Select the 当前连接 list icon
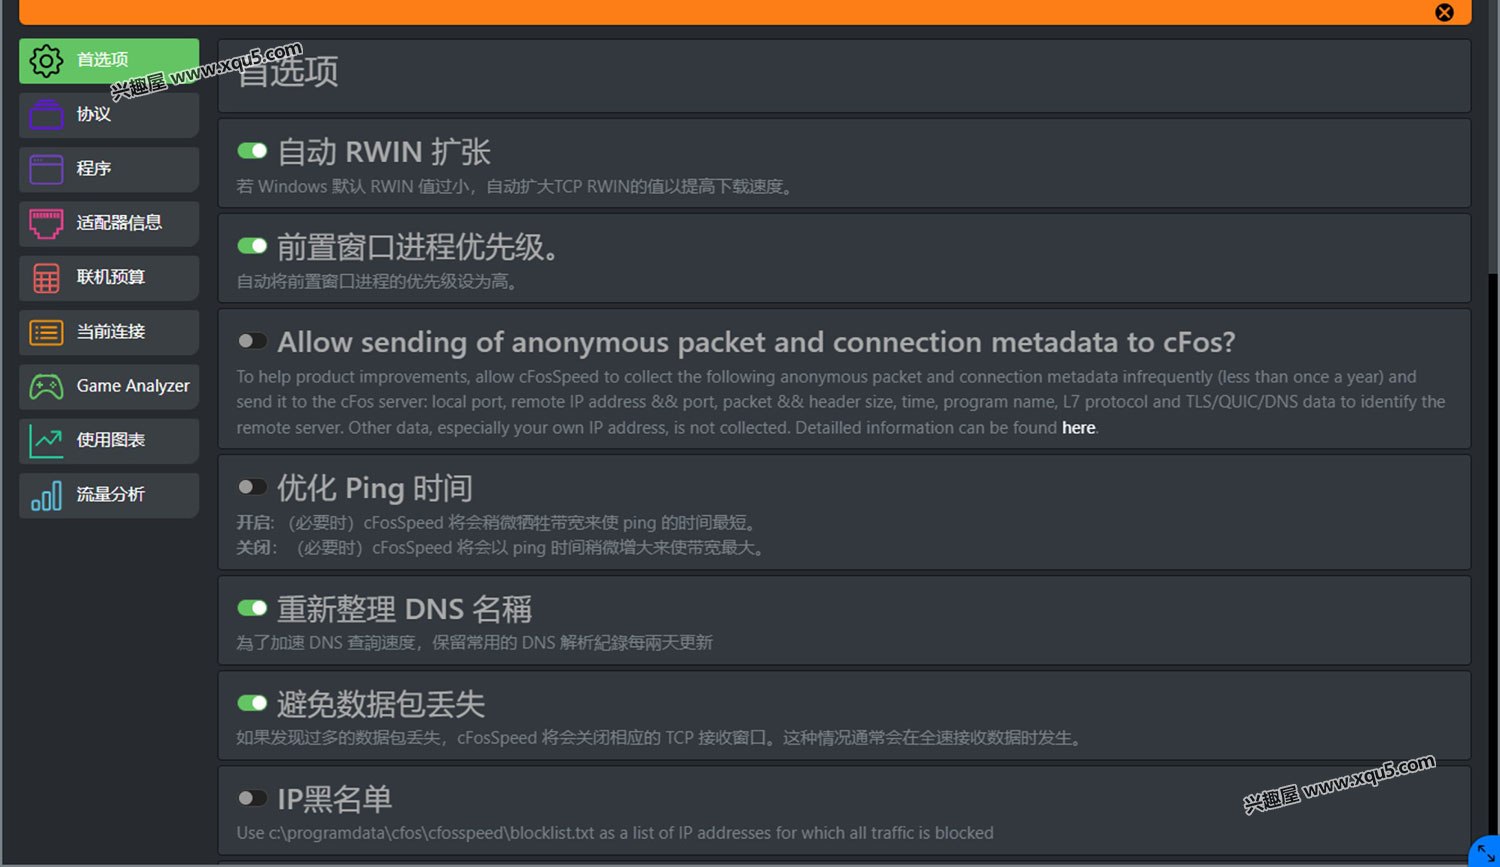This screenshot has height=867, width=1500. tap(46, 332)
